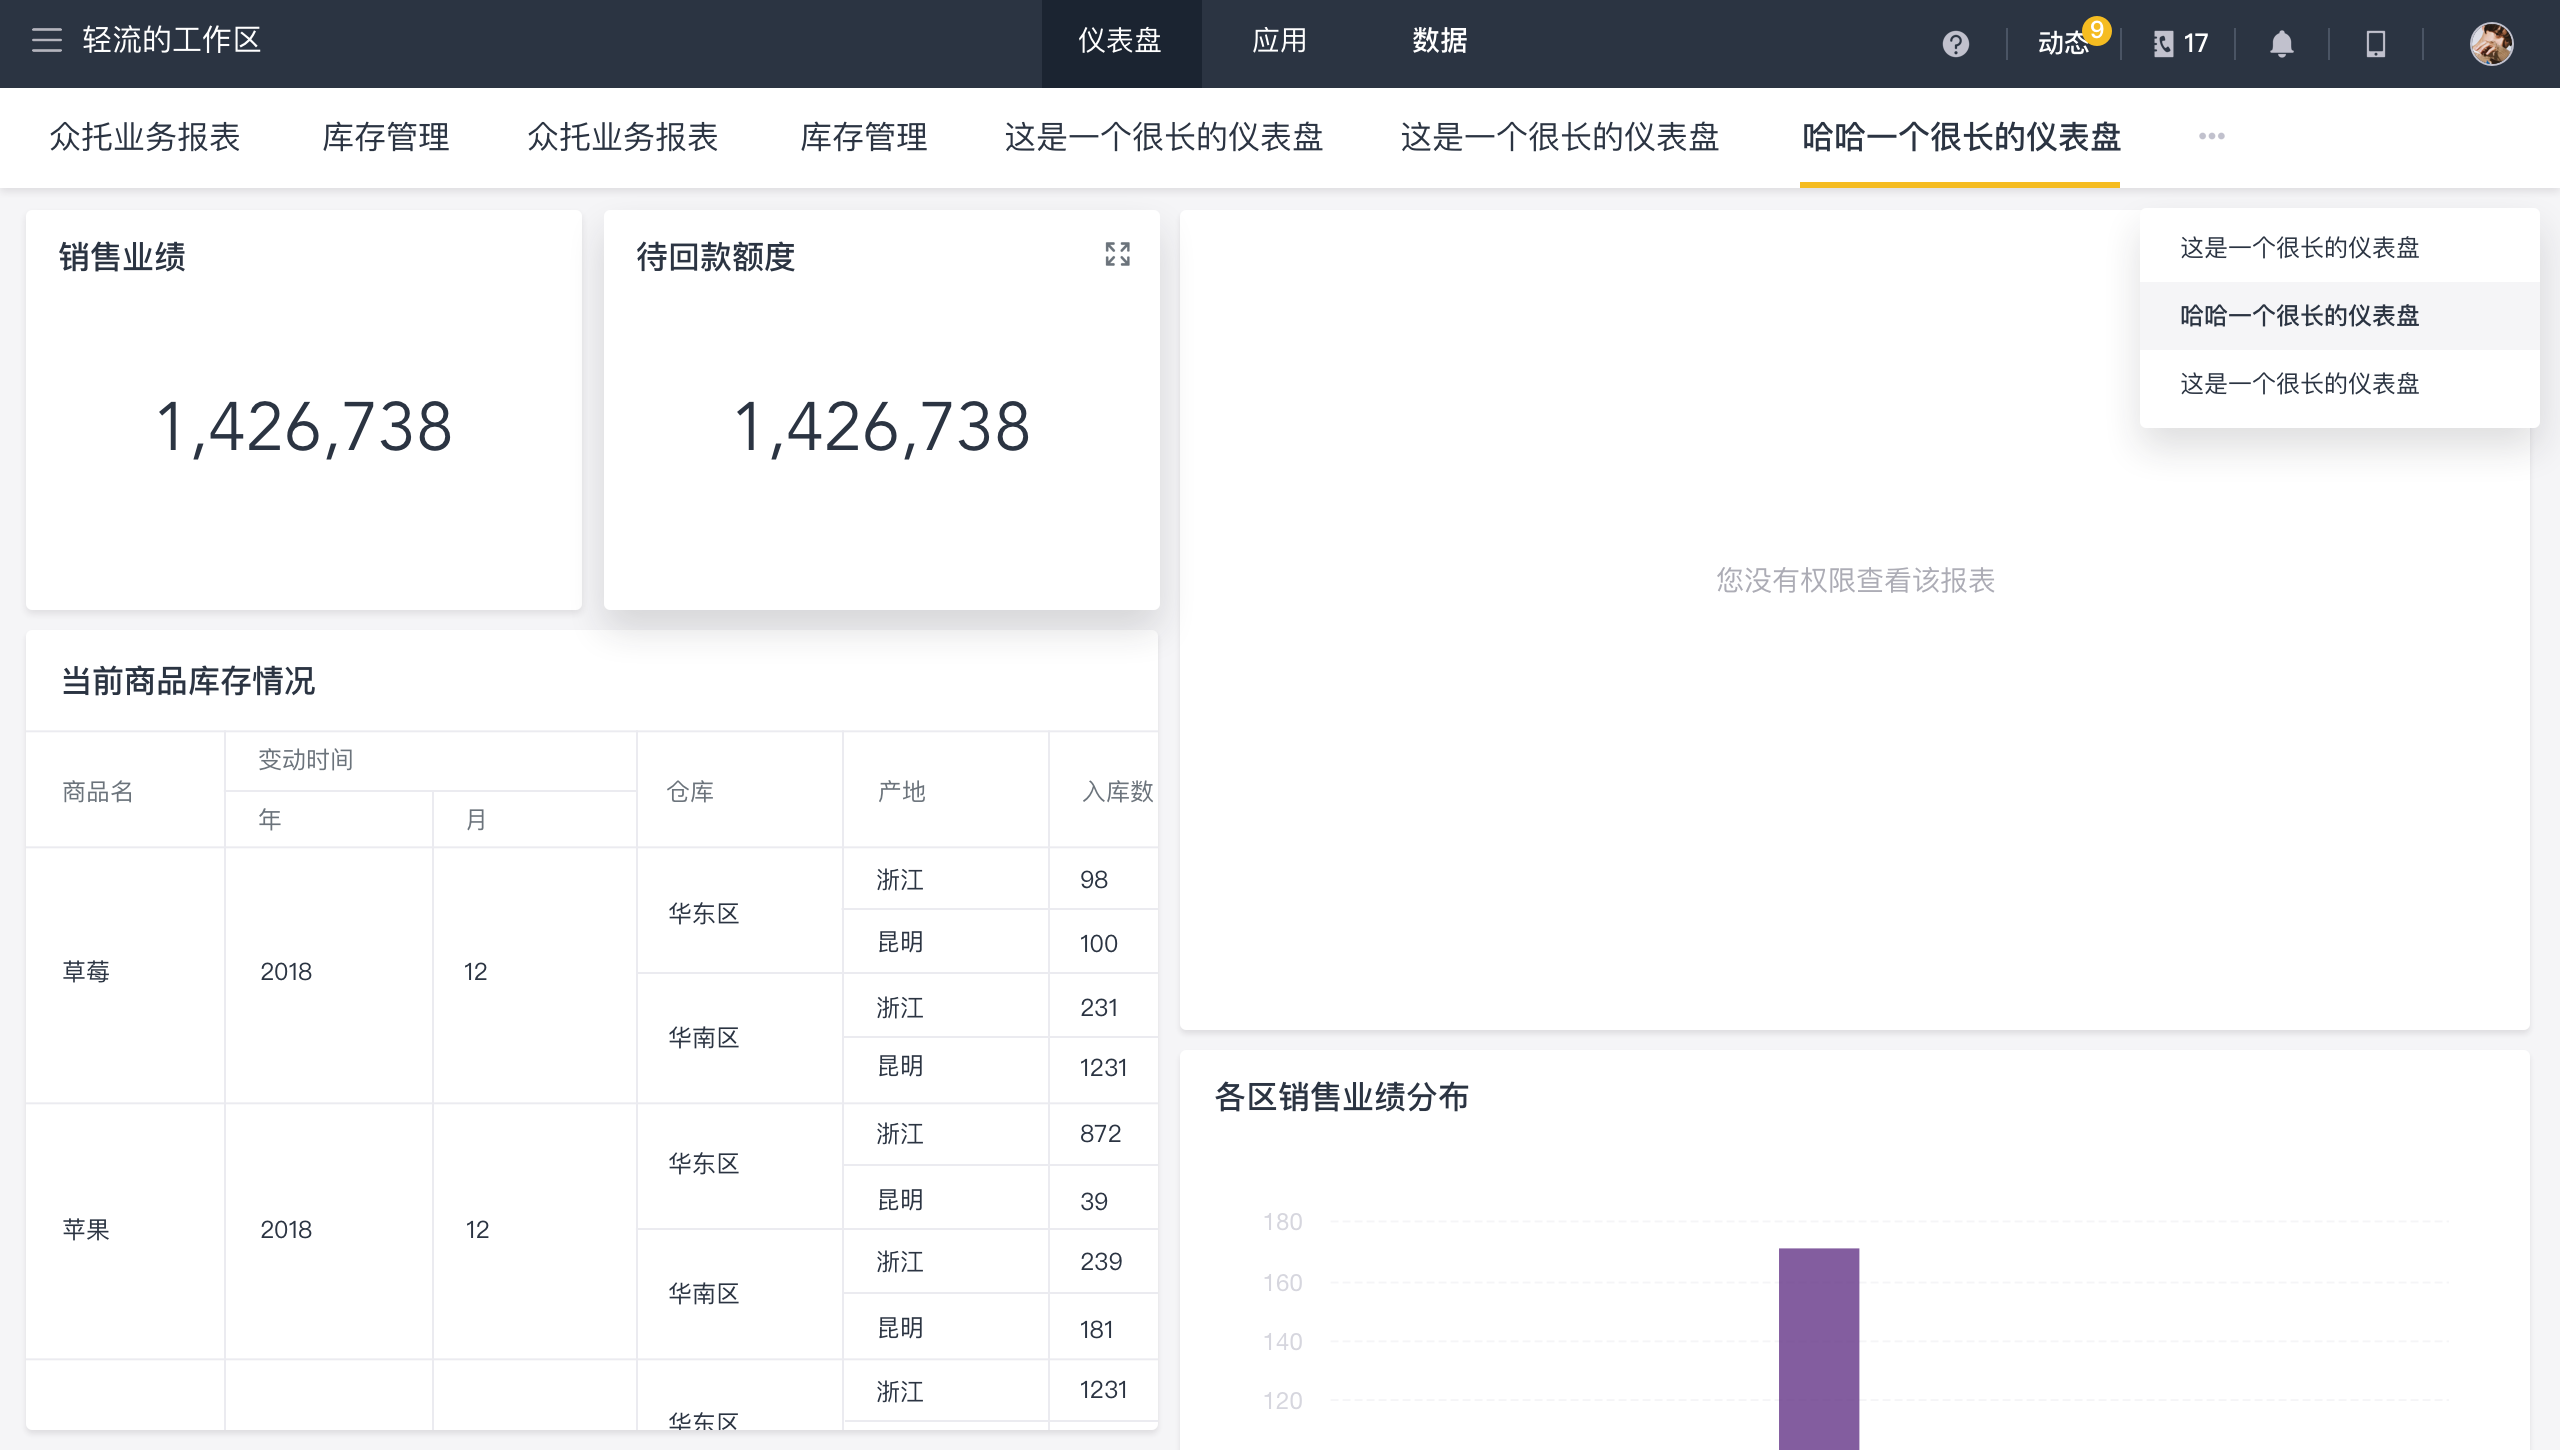Open the first 库存管理 dashboard tab
The height and width of the screenshot is (1450, 2560).
pyautogui.click(x=386, y=137)
